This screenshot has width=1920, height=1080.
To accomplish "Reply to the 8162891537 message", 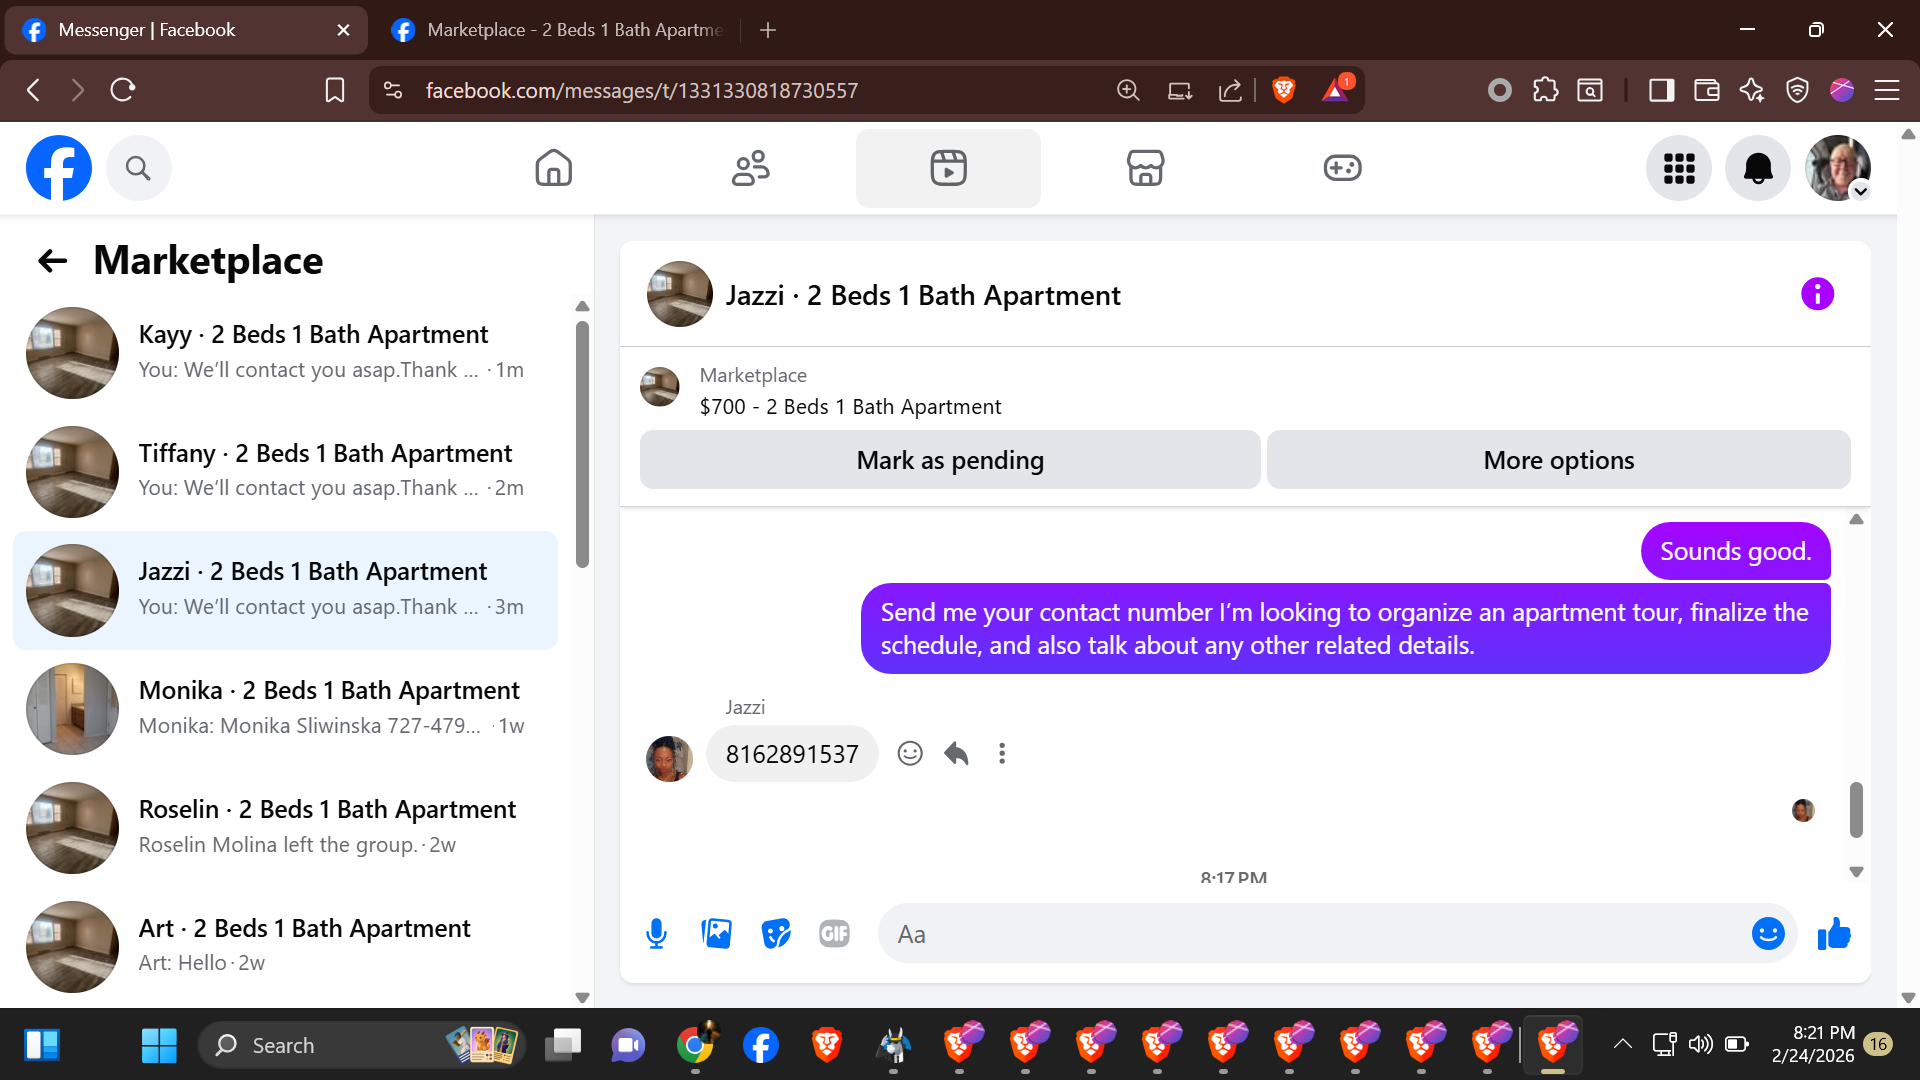I will (956, 753).
